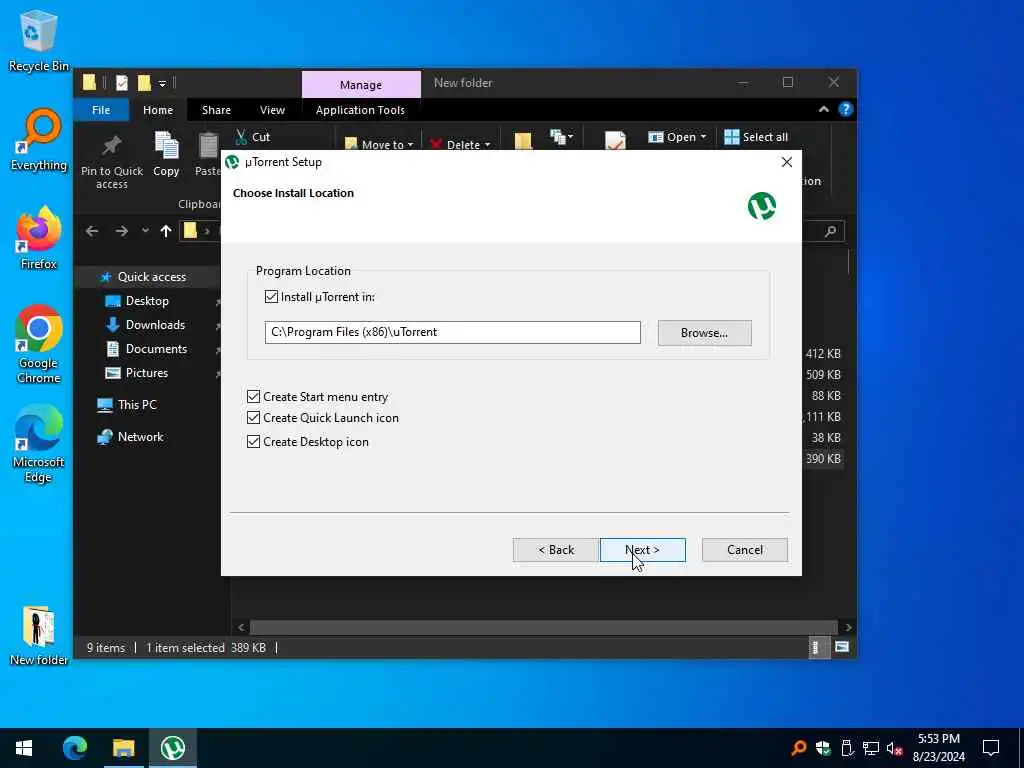Open Documents in navigation pane

tap(156, 349)
